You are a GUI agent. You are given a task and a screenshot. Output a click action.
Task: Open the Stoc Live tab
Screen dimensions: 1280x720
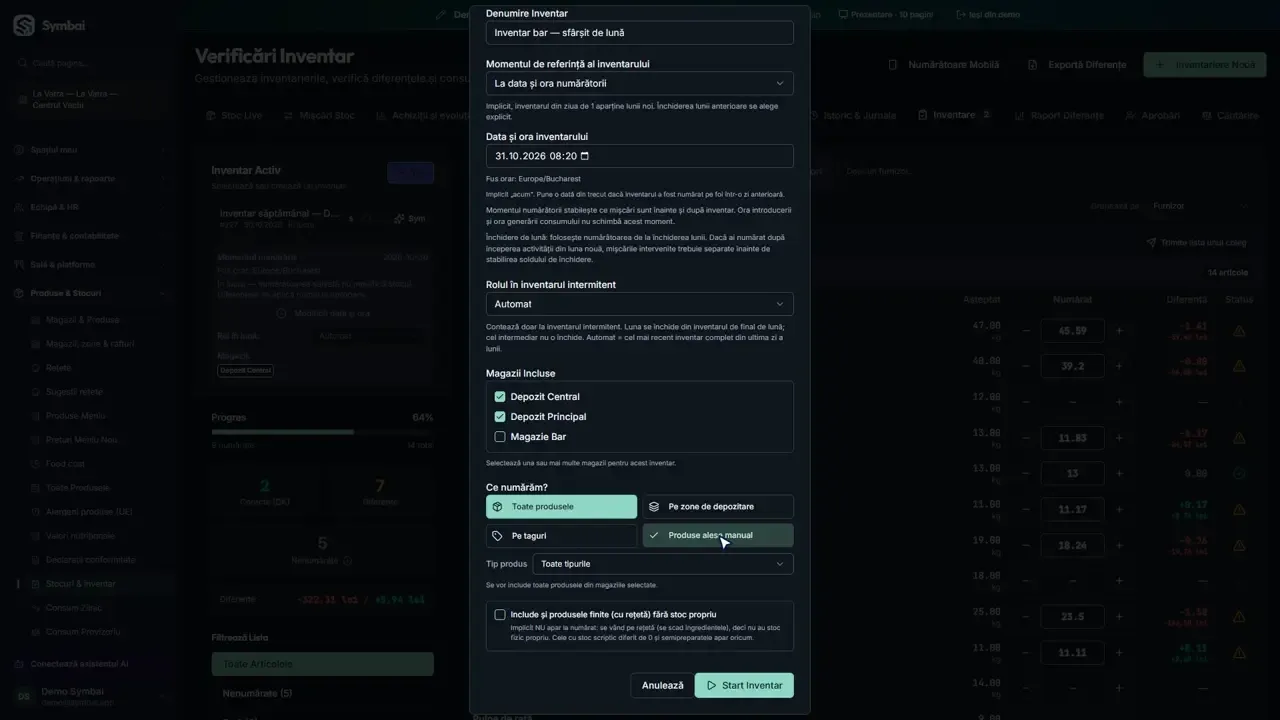coord(234,116)
